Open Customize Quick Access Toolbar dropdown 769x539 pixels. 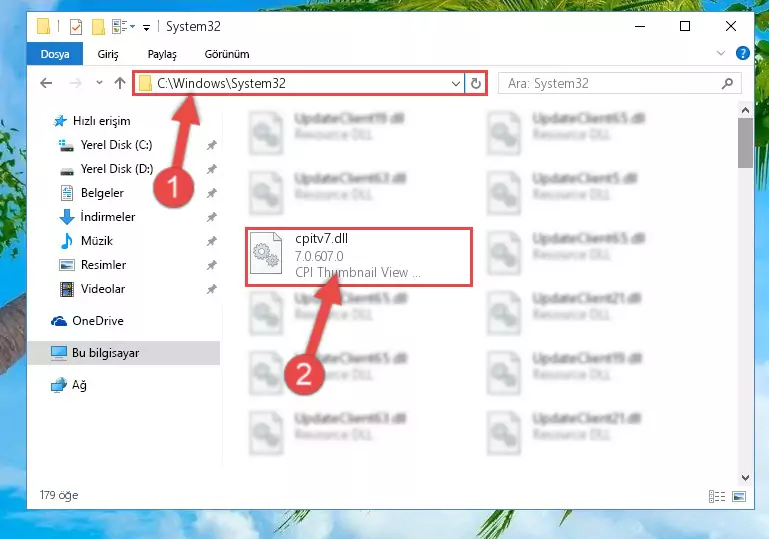pyautogui.click(x=146, y=27)
